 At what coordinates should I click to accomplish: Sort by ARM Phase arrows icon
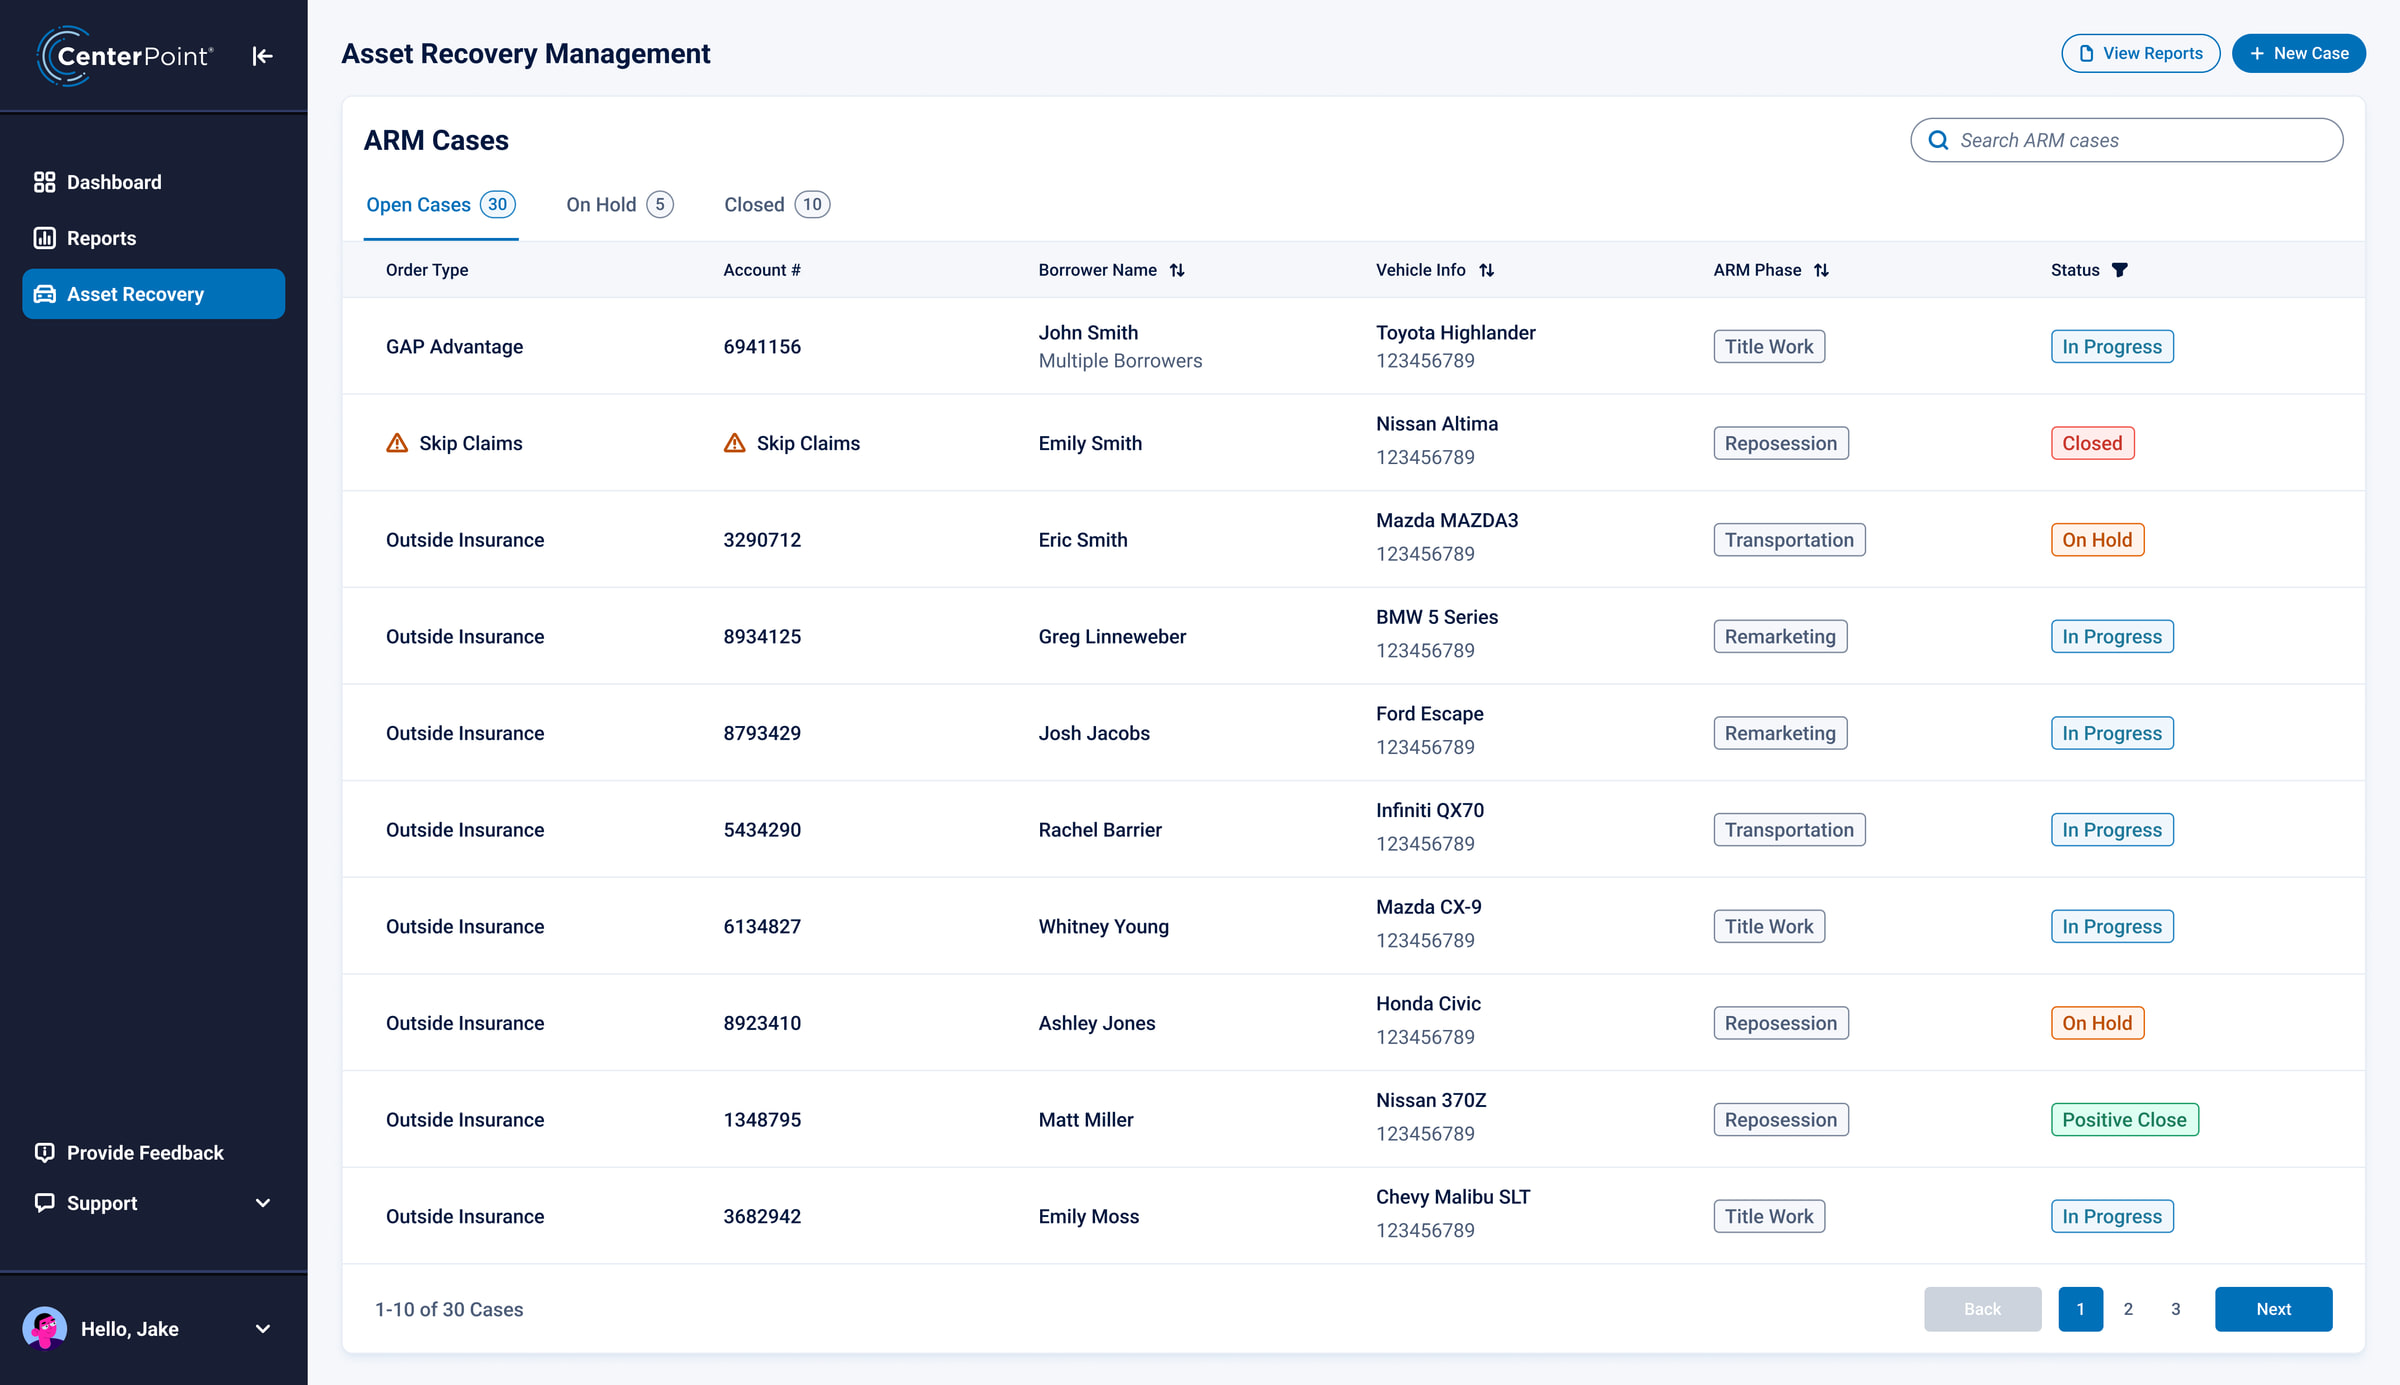point(1821,270)
